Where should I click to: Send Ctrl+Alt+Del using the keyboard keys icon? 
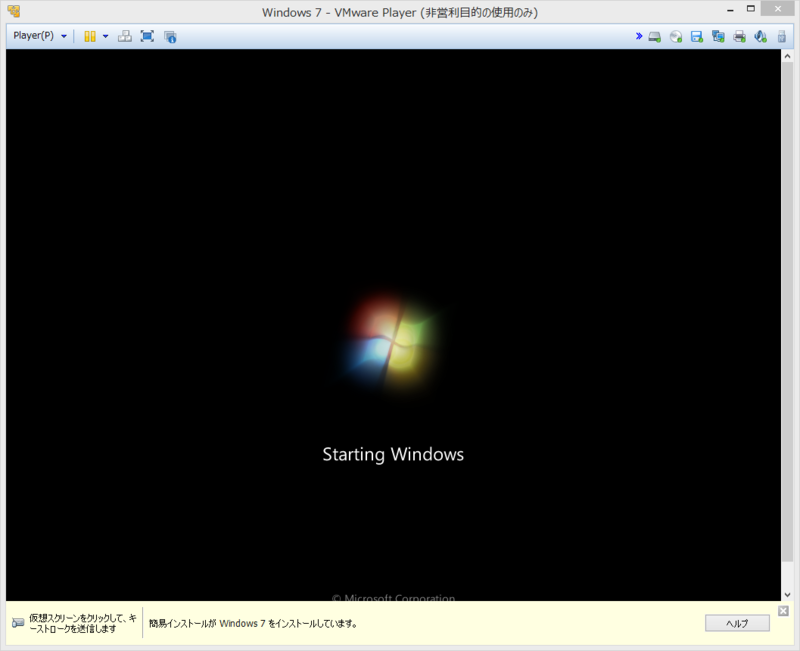tap(124, 36)
